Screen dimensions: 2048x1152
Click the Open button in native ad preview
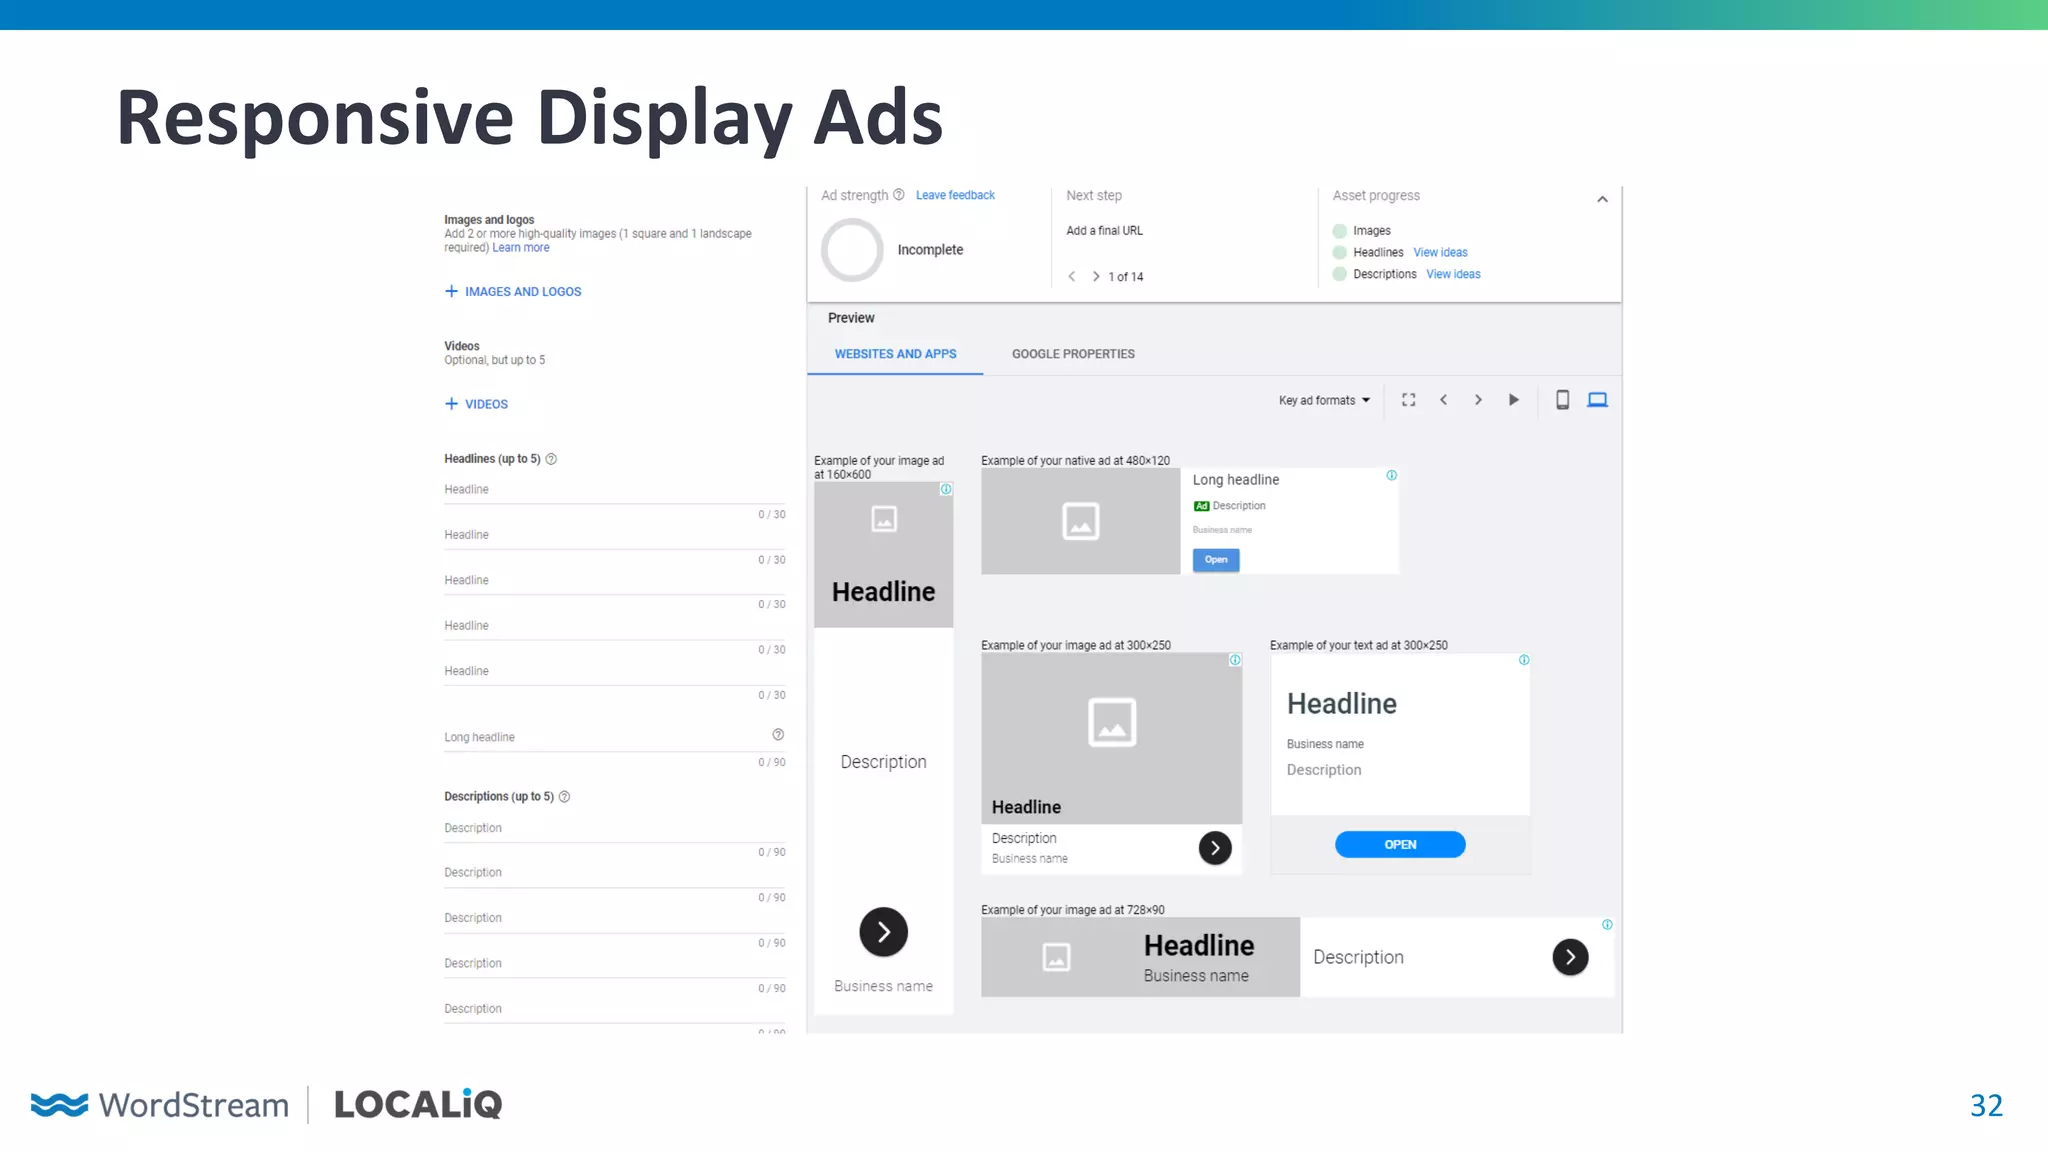click(1216, 560)
